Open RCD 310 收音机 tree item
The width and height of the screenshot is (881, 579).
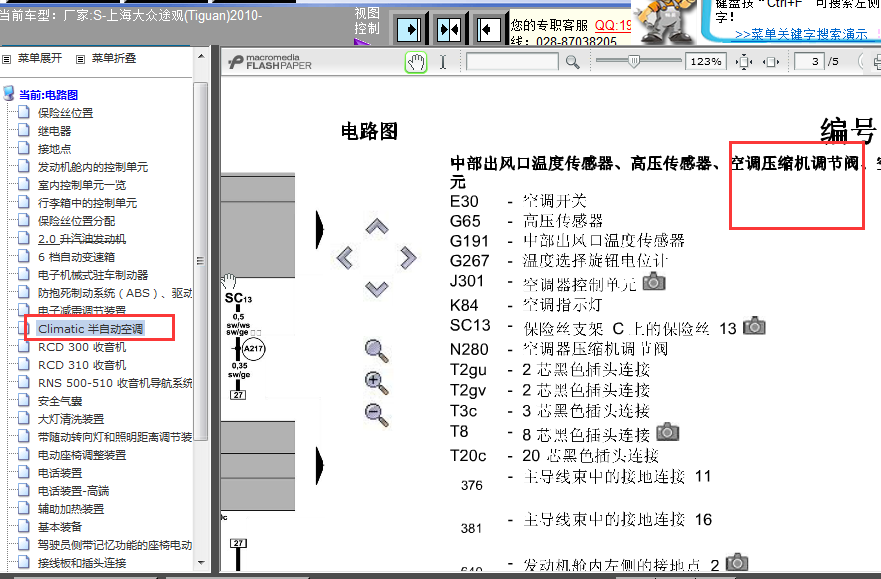coord(82,365)
